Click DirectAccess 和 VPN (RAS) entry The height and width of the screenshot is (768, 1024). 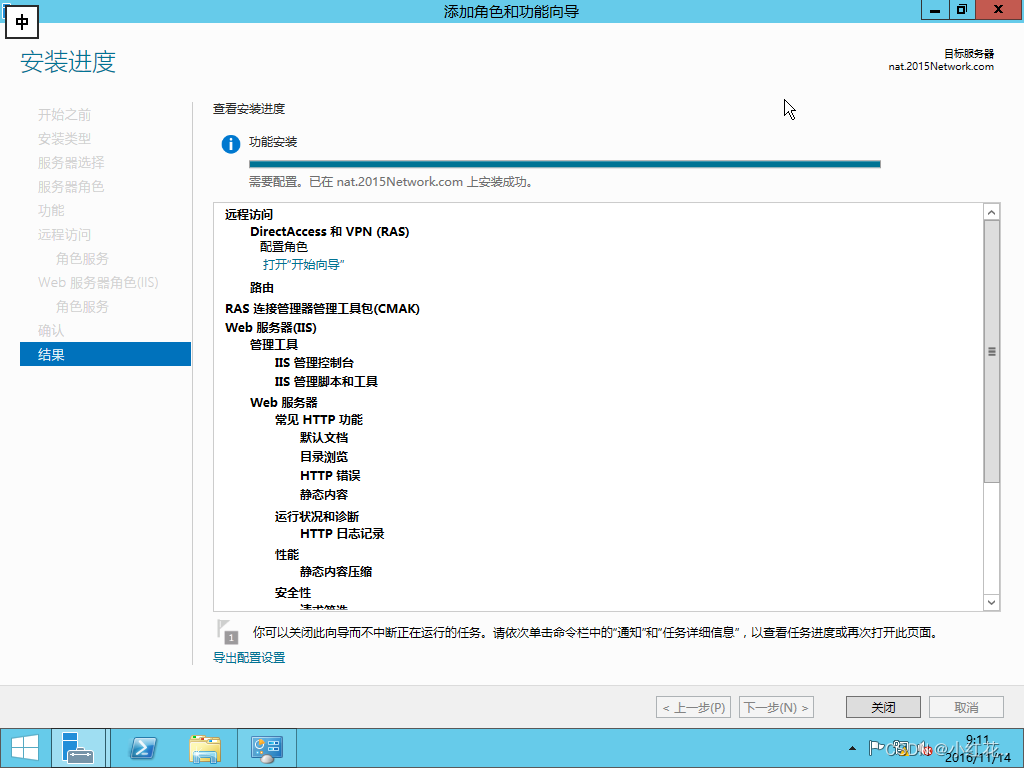click(x=330, y=232)
